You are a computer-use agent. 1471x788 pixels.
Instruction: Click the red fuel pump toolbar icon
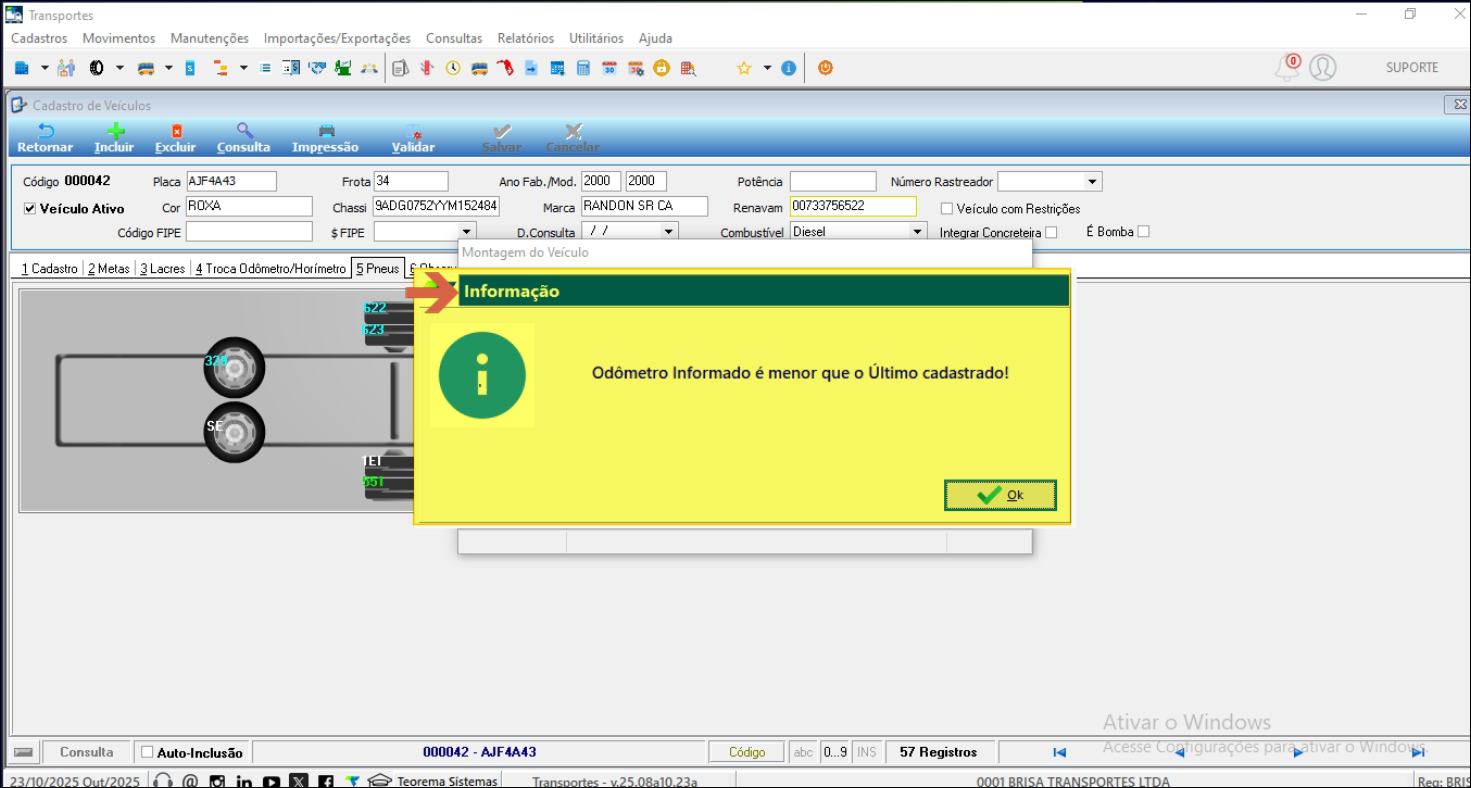pyautogui.click(x=505, y=68)
